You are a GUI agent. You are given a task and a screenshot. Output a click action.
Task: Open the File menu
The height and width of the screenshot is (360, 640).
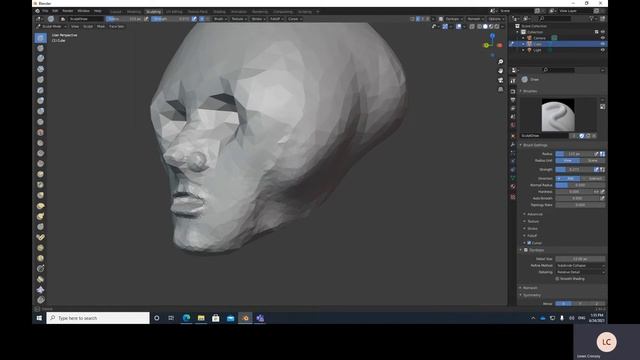point(45,11)
